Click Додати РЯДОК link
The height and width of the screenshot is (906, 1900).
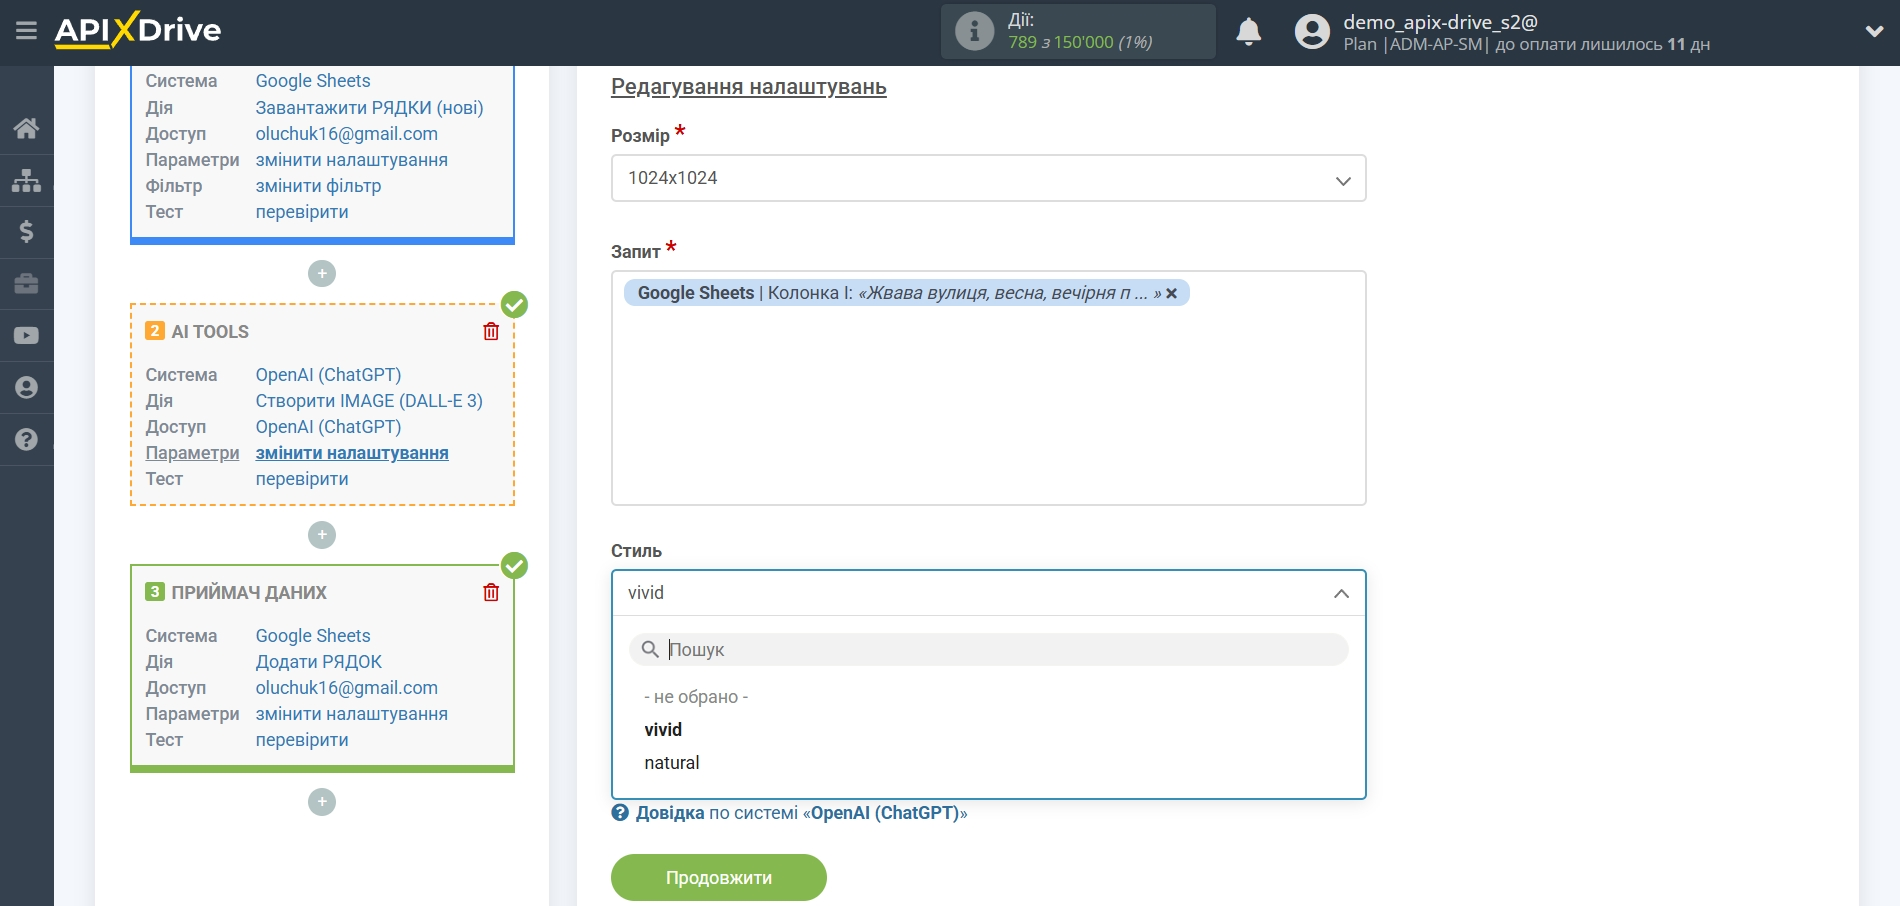point(319,662)
